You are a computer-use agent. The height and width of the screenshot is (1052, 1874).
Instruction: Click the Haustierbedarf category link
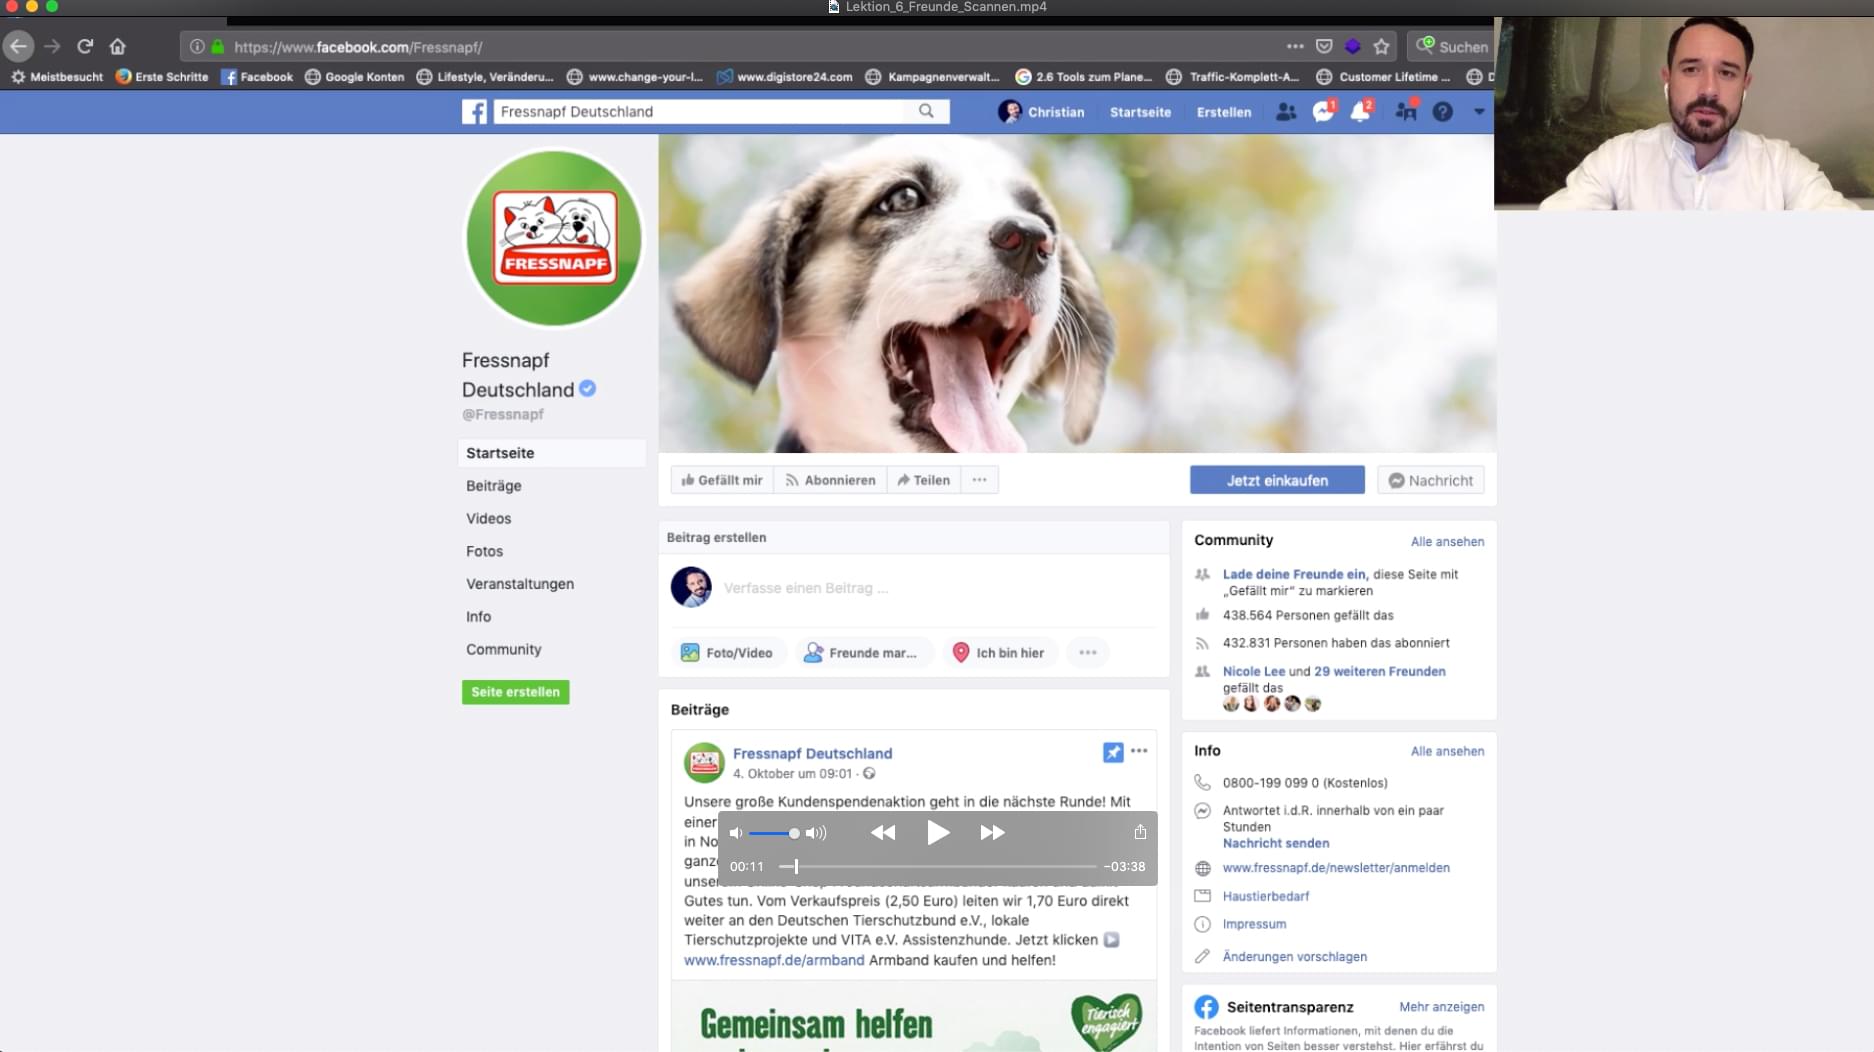tap(1266, 896)
